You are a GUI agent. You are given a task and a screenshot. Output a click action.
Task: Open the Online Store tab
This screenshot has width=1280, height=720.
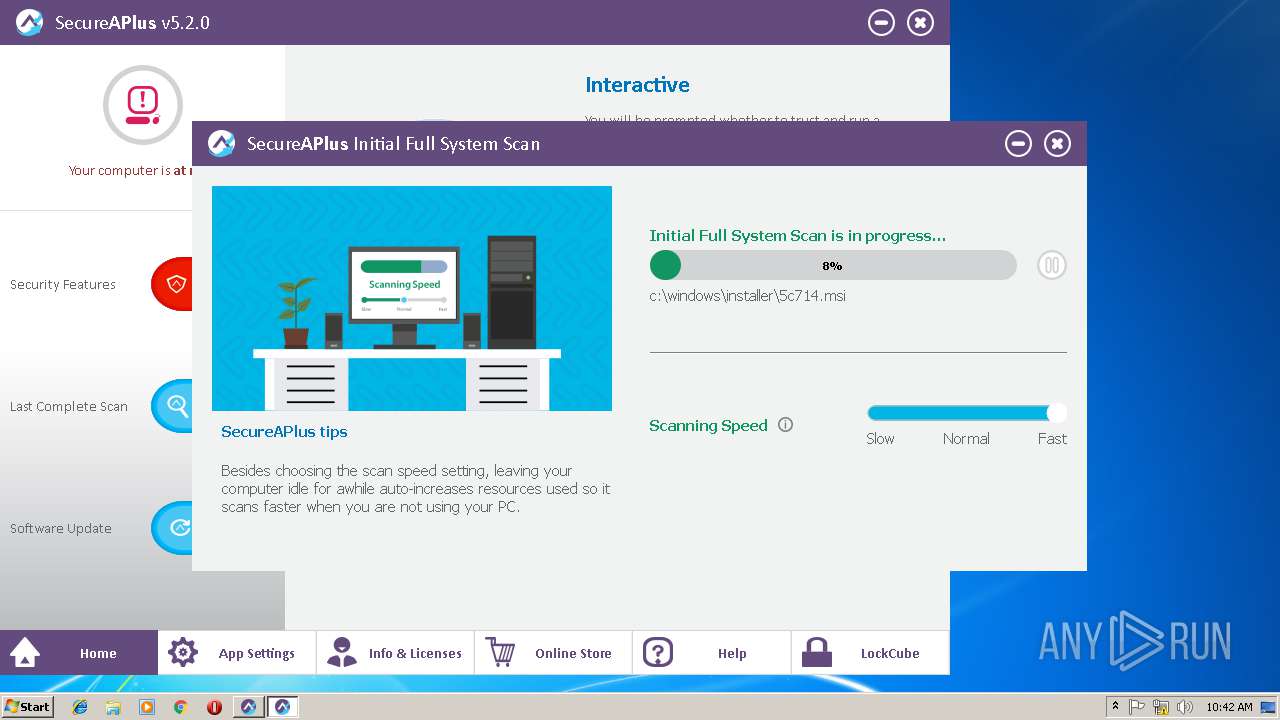coord(553,653)
